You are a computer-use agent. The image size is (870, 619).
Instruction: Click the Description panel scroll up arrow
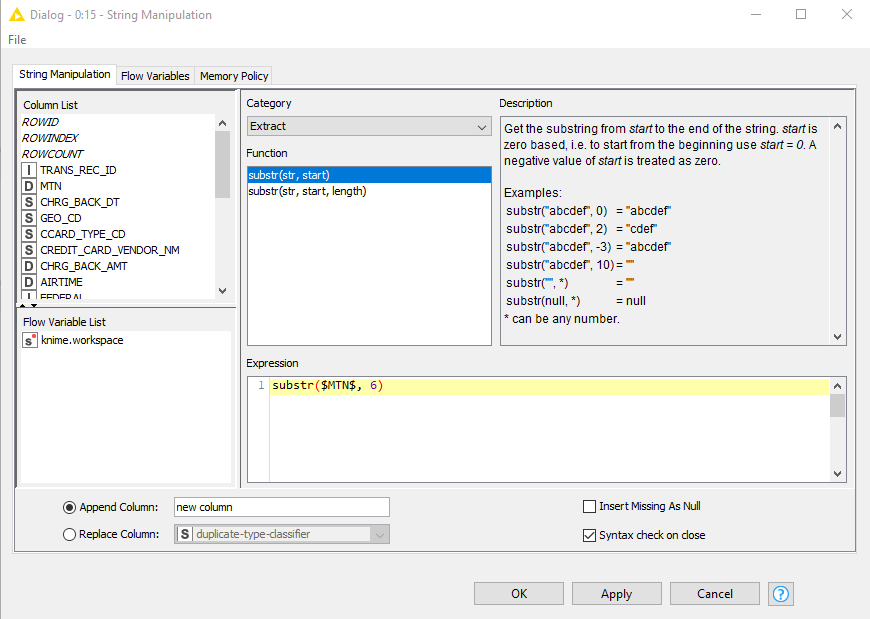pyautogui.click(x=838, y=126)
